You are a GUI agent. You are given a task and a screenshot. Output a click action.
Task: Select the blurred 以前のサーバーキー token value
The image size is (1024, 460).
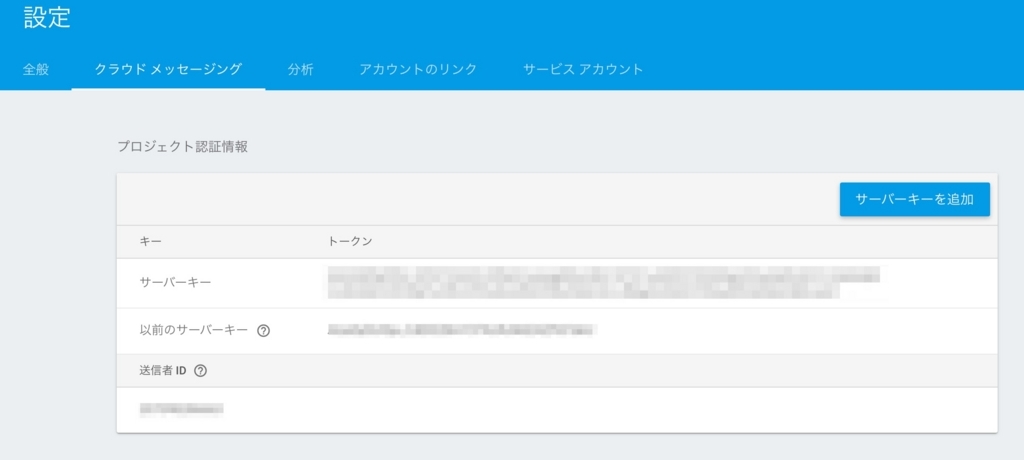pyautogui.click(x=461, y=330)
